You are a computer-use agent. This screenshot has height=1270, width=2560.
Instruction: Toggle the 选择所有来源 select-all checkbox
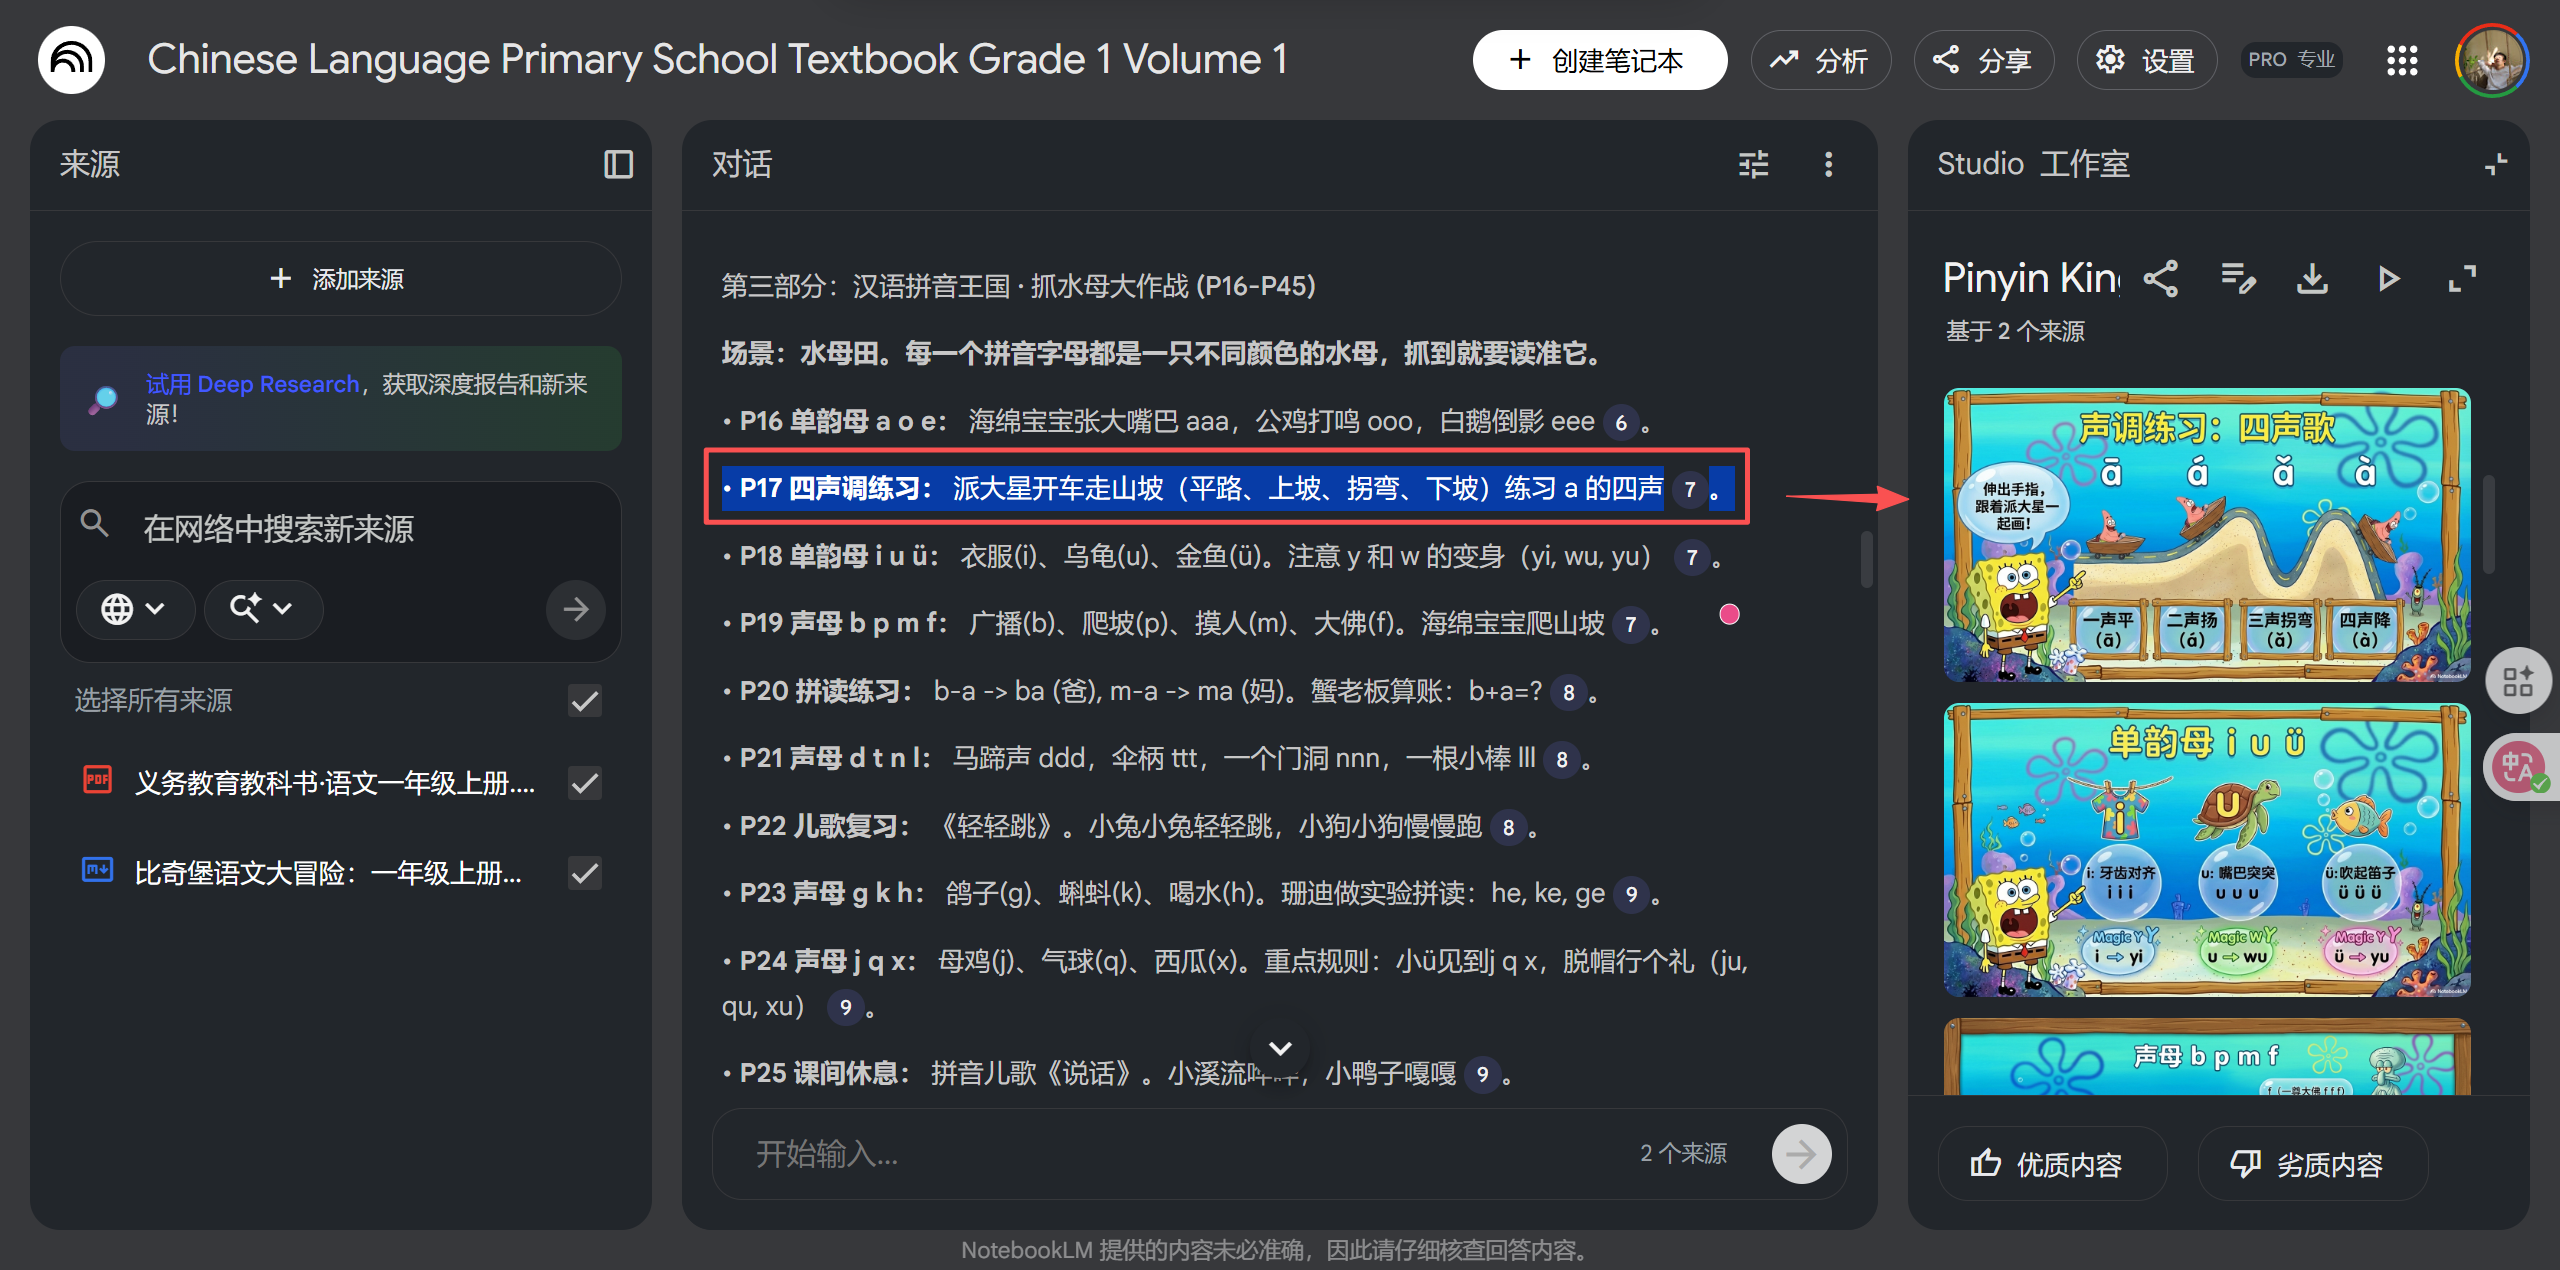point(585,701)
